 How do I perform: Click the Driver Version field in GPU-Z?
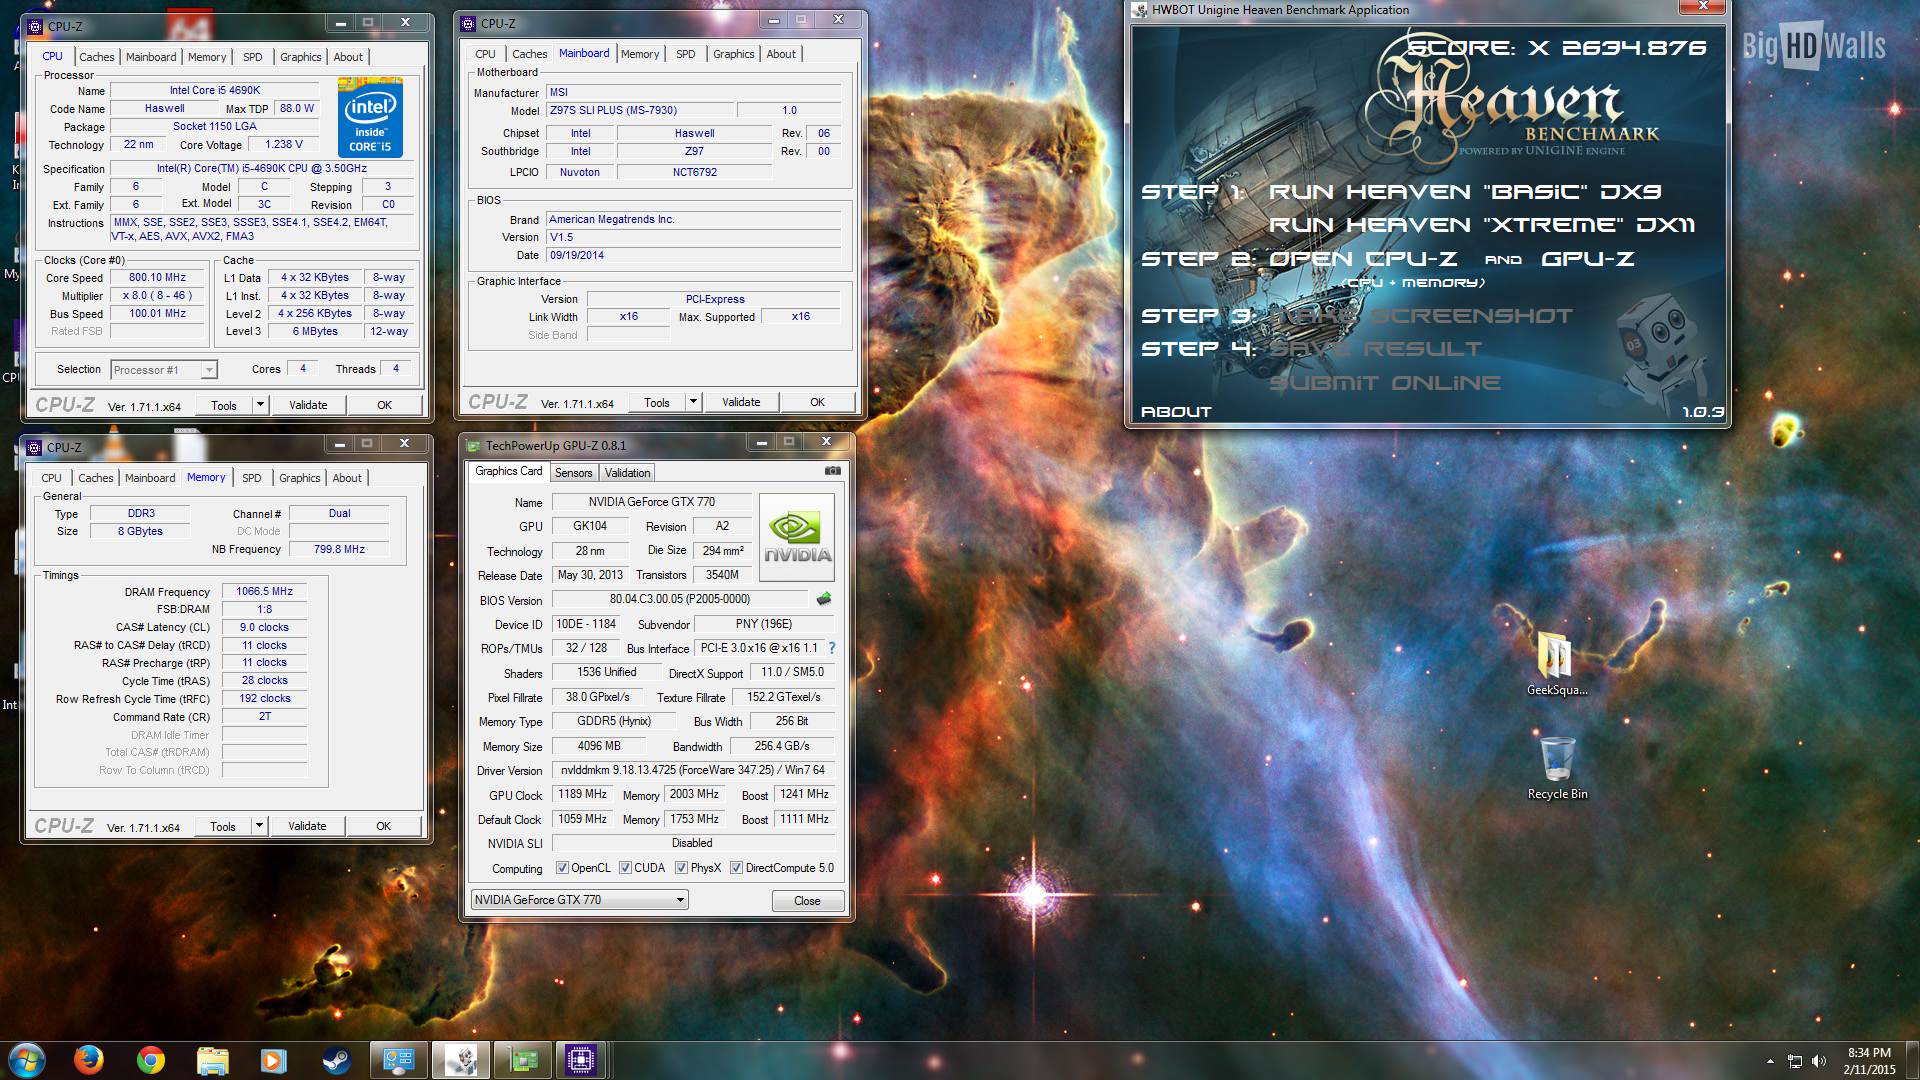693,770
